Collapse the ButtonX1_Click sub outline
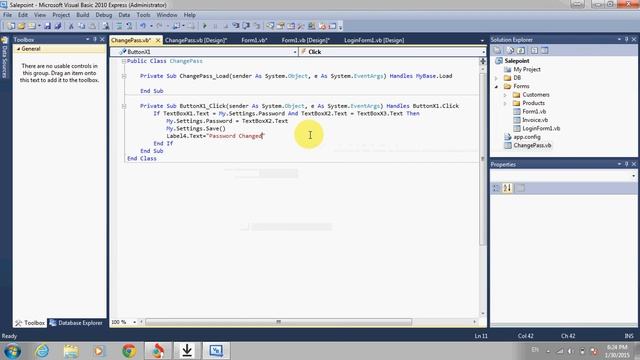 click(124, 106)
